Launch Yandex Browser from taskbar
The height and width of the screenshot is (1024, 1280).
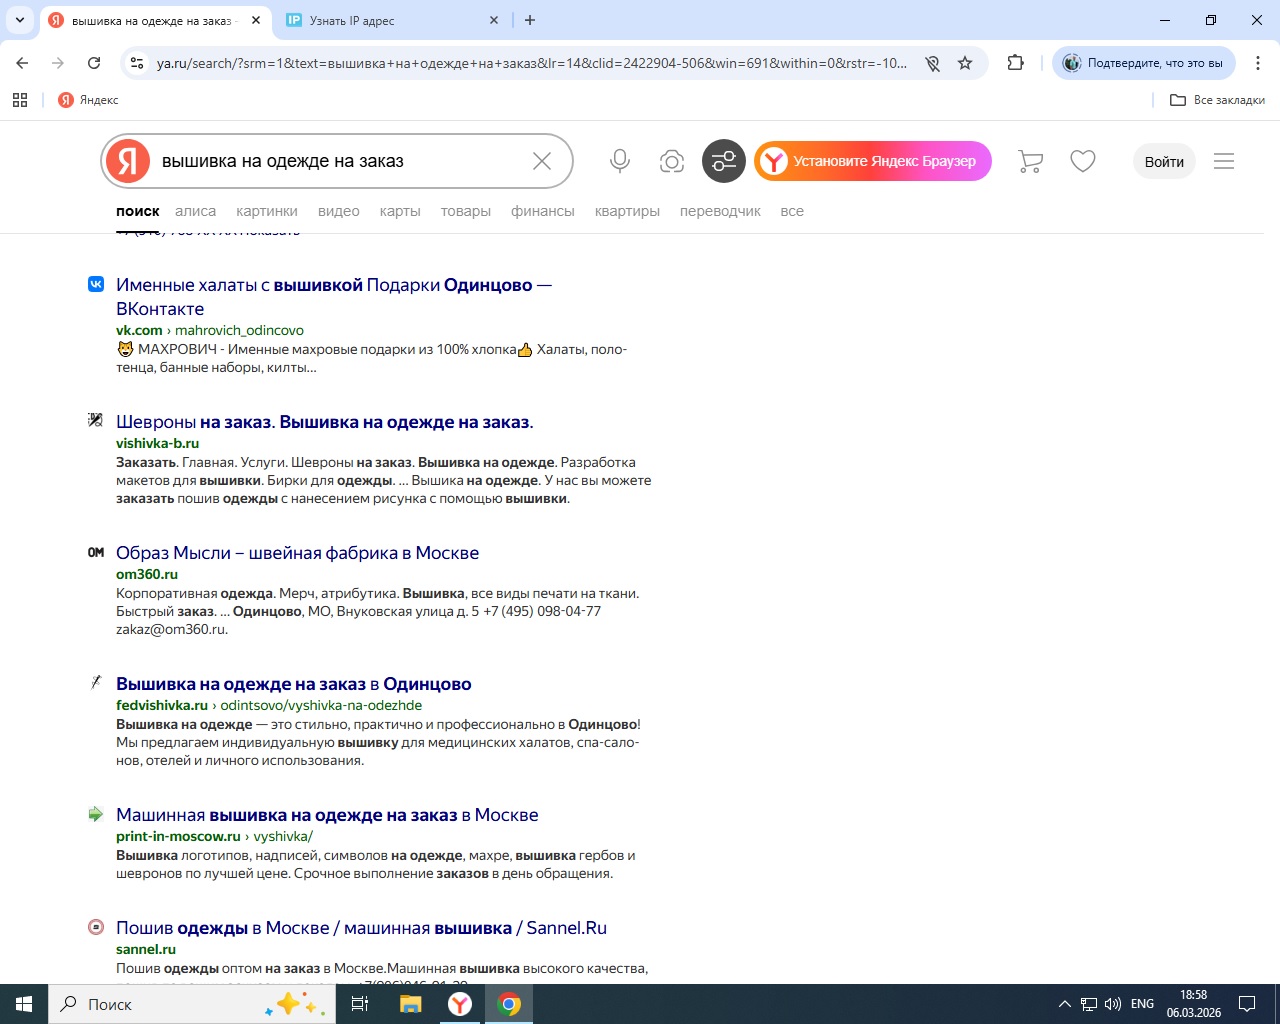coord(460,1004)
